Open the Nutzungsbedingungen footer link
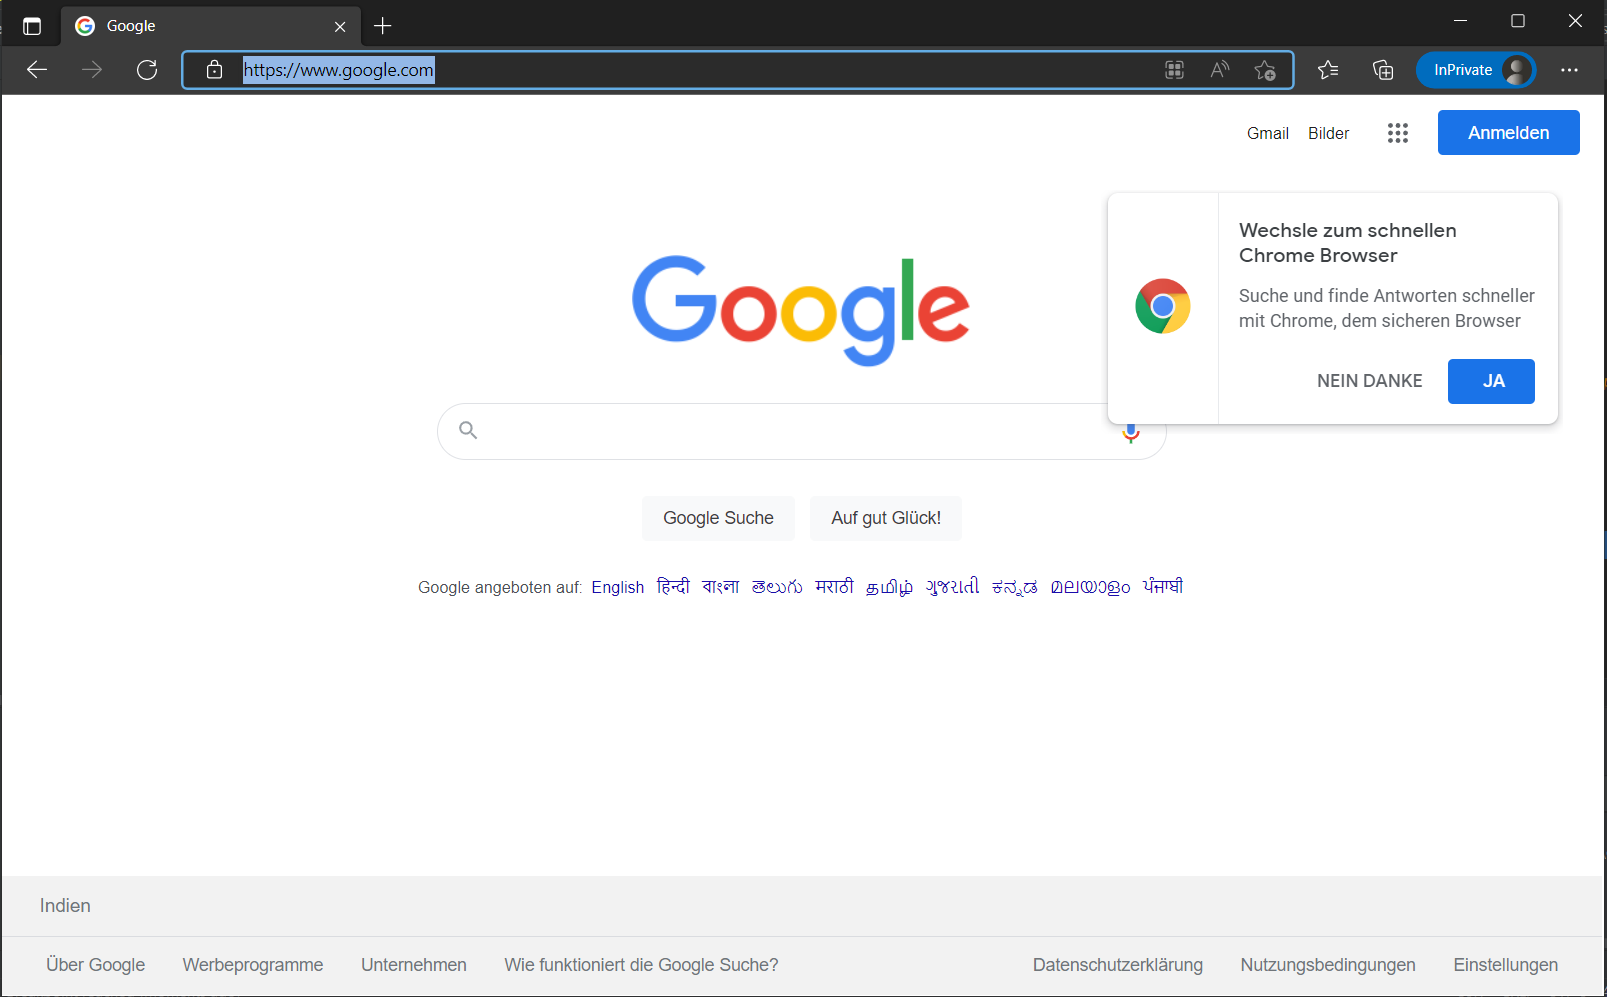 (x=1328, y=965)
